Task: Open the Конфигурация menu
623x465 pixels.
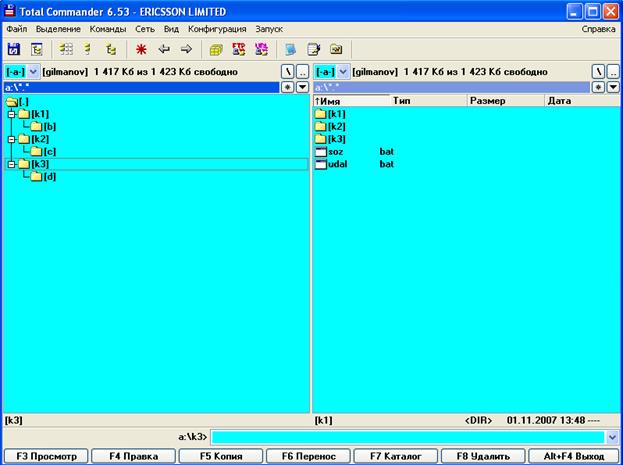Action: coord(217,30)
